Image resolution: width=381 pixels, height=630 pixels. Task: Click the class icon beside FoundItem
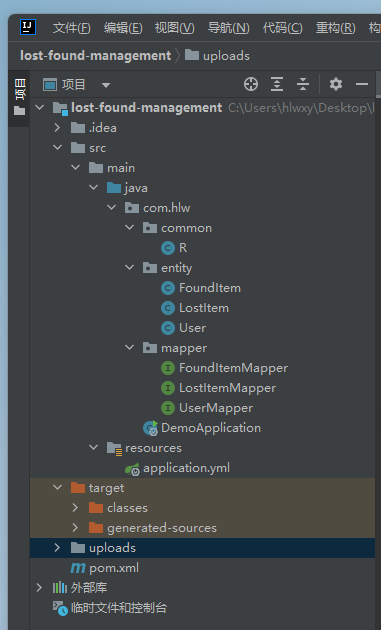click(168, 288)
